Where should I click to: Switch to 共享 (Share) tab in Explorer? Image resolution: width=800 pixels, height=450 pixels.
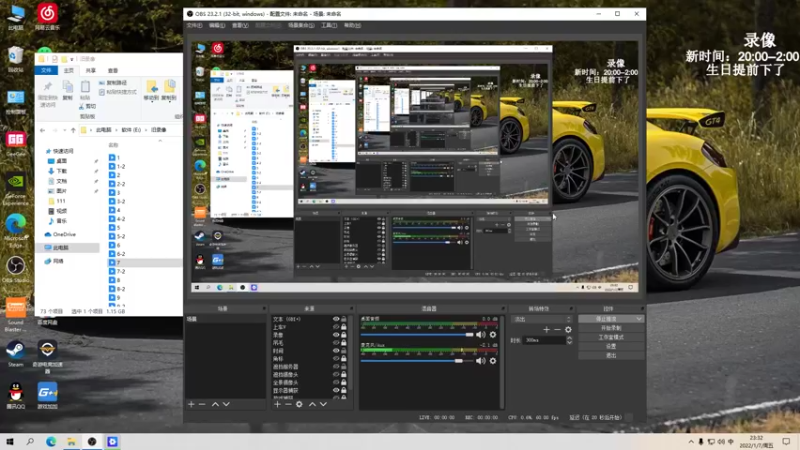tap(91, 70)
